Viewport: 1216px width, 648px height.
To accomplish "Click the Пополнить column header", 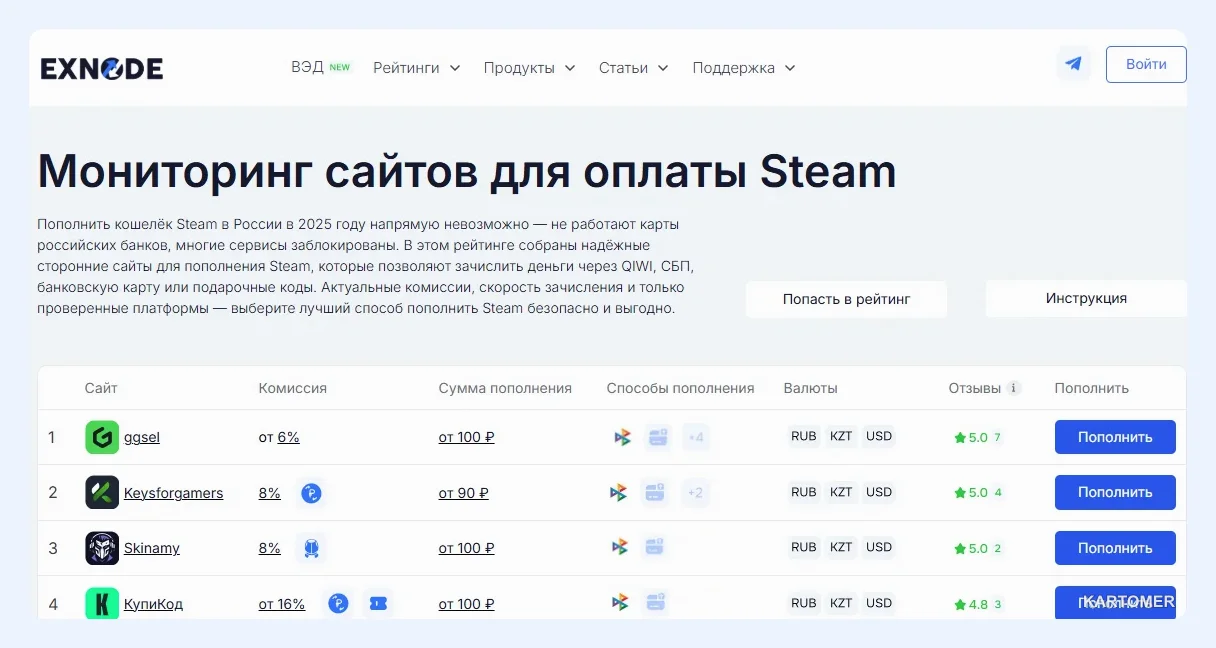I will pos(1092,388).
